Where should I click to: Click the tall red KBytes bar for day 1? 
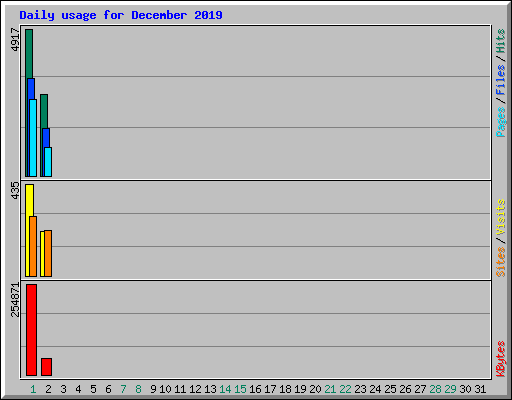[31, 330]
